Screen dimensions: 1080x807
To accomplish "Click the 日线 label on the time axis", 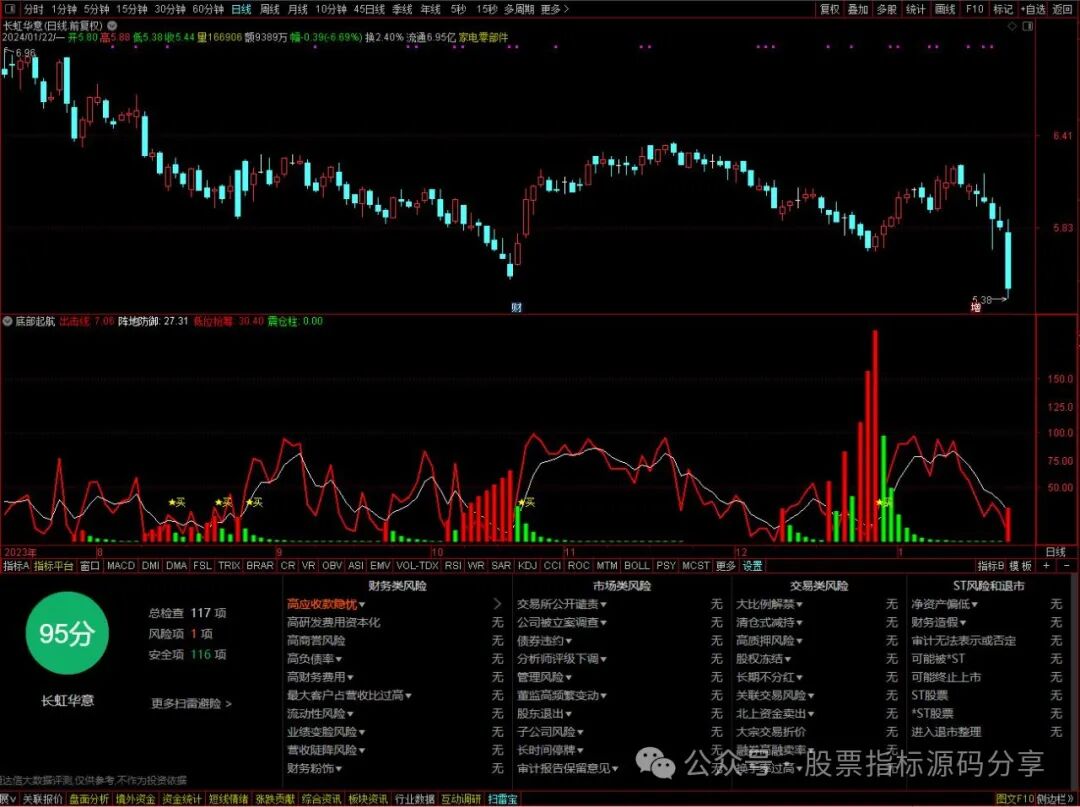I will click(1055, 552).
